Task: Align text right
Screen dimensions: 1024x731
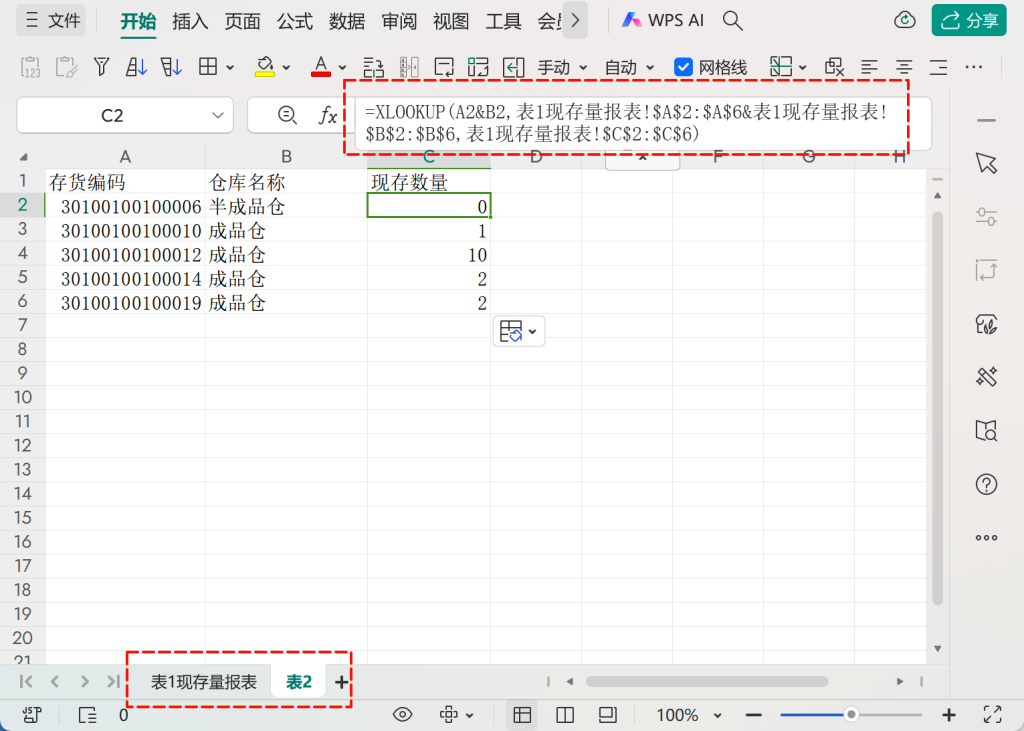Action: pos(938,67)
